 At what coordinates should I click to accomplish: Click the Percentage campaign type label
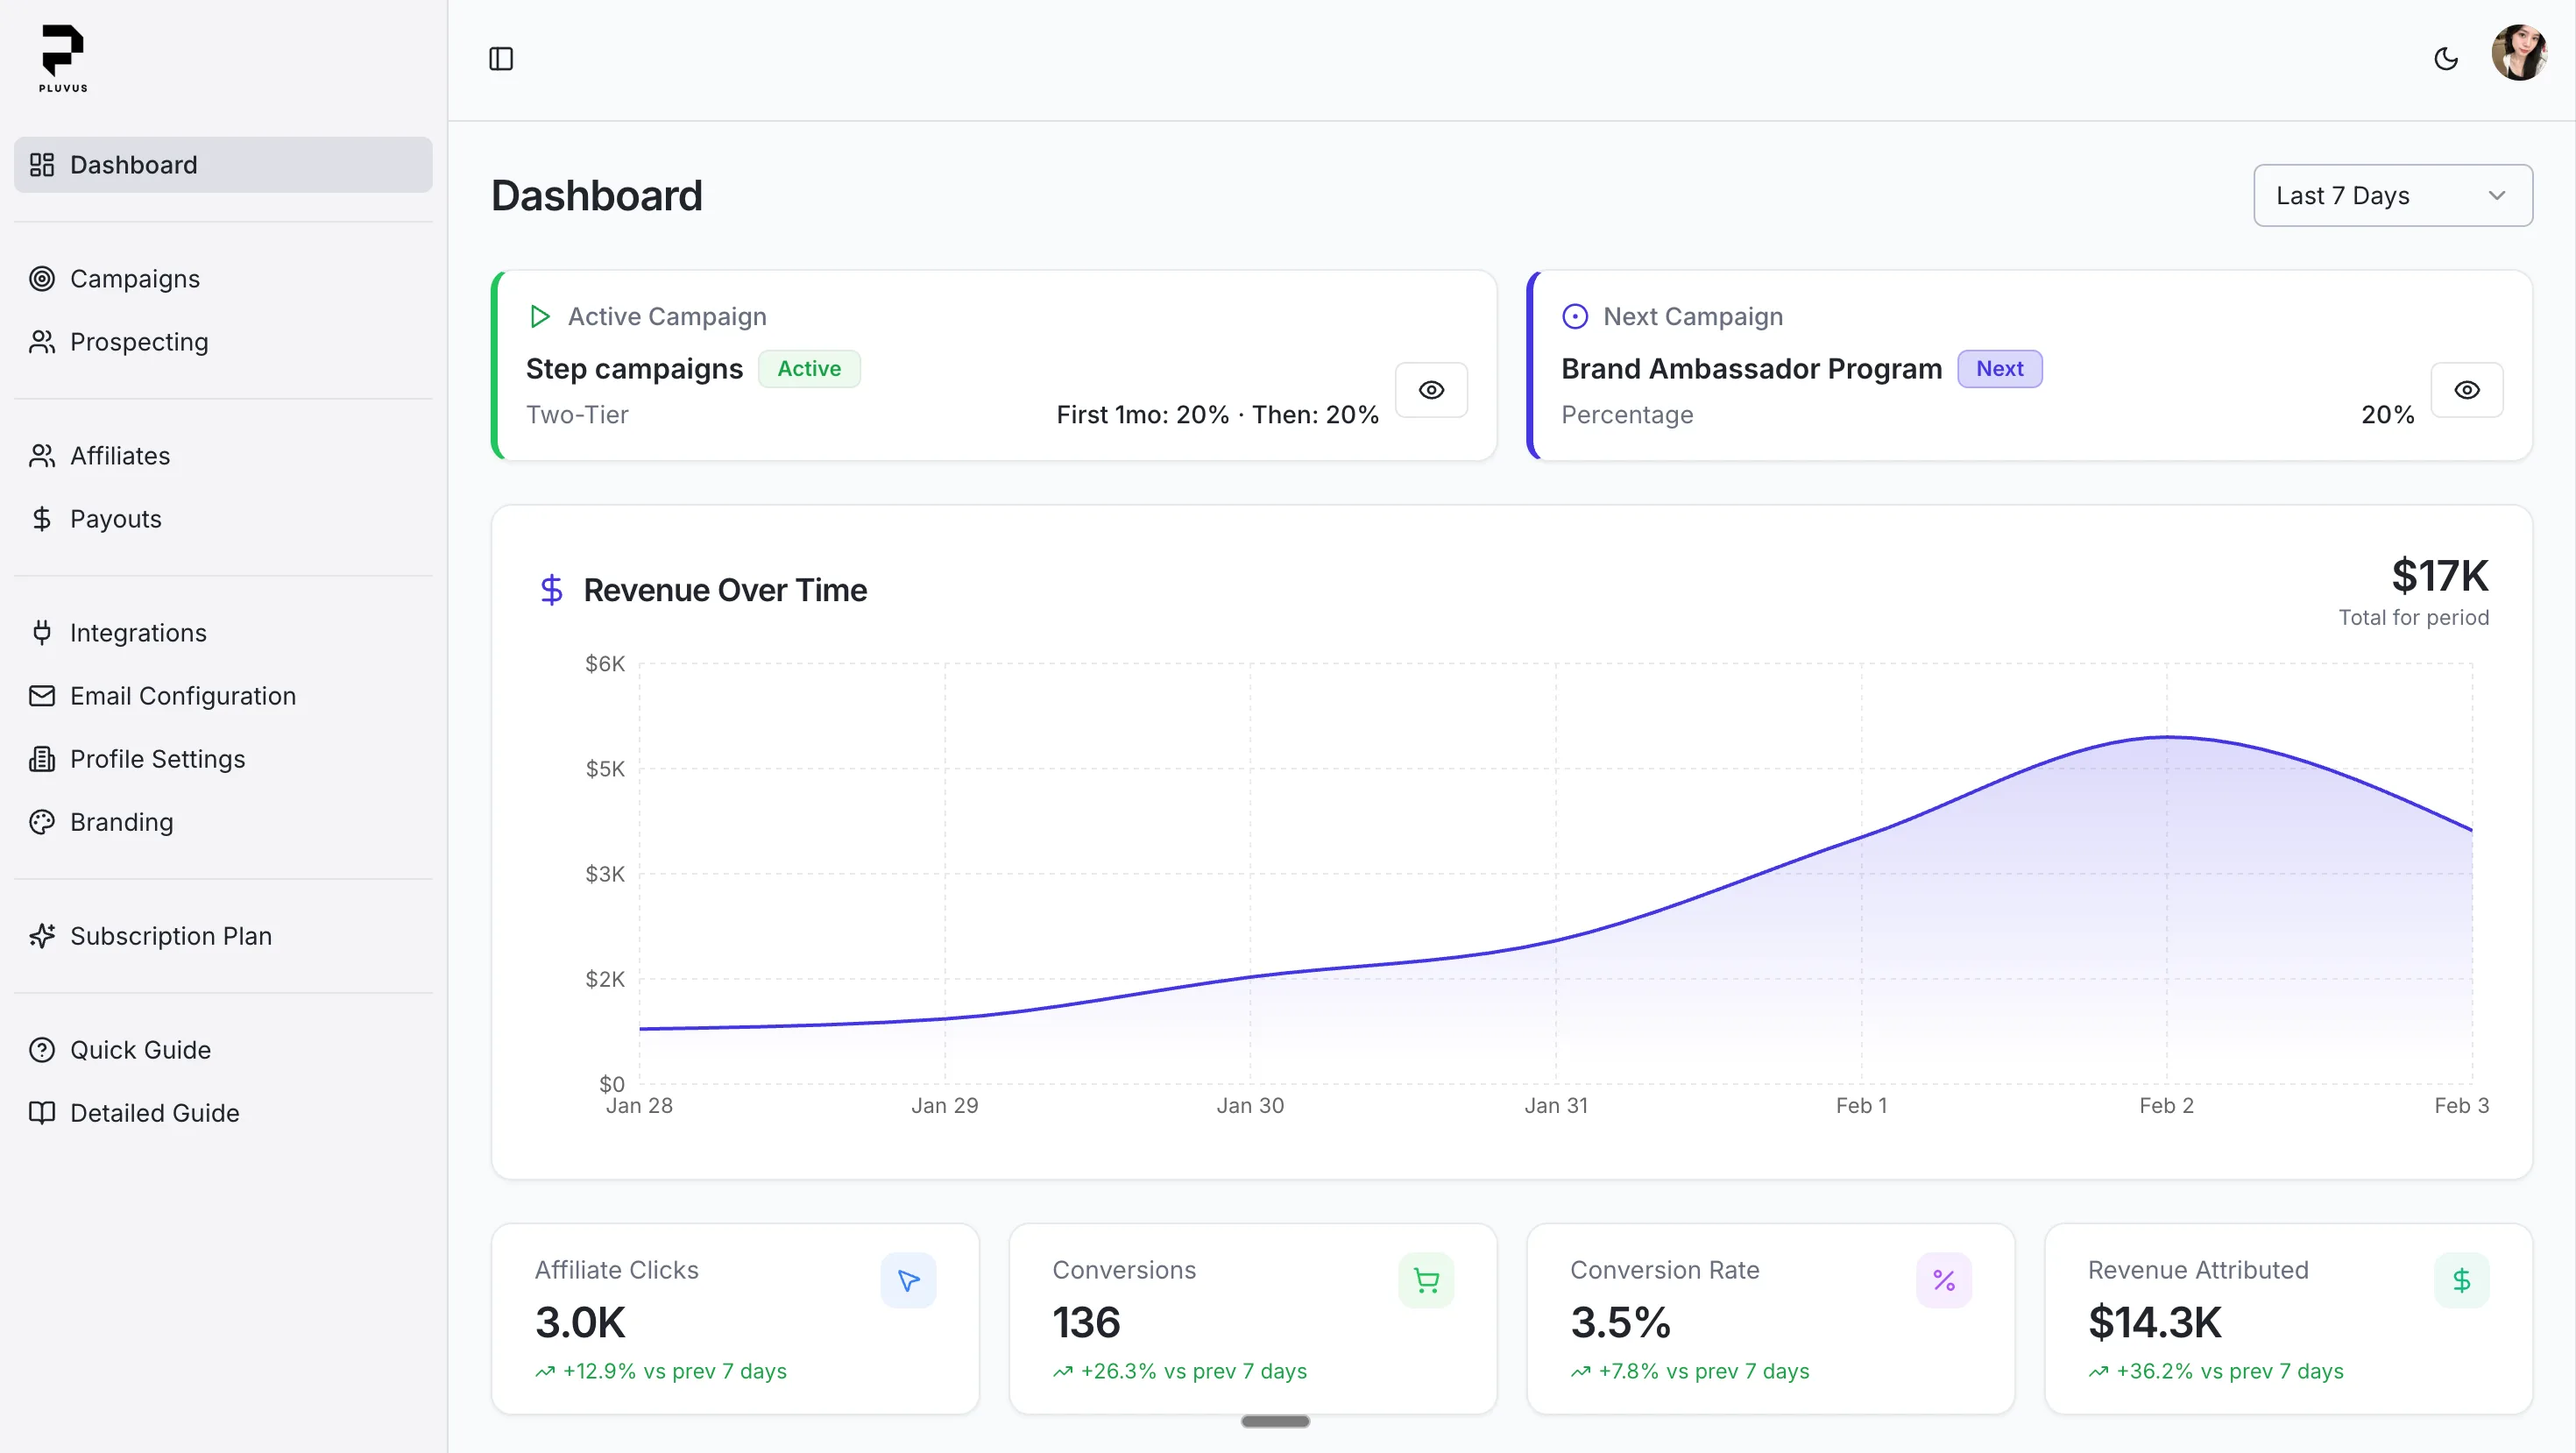pos(1627,415)
